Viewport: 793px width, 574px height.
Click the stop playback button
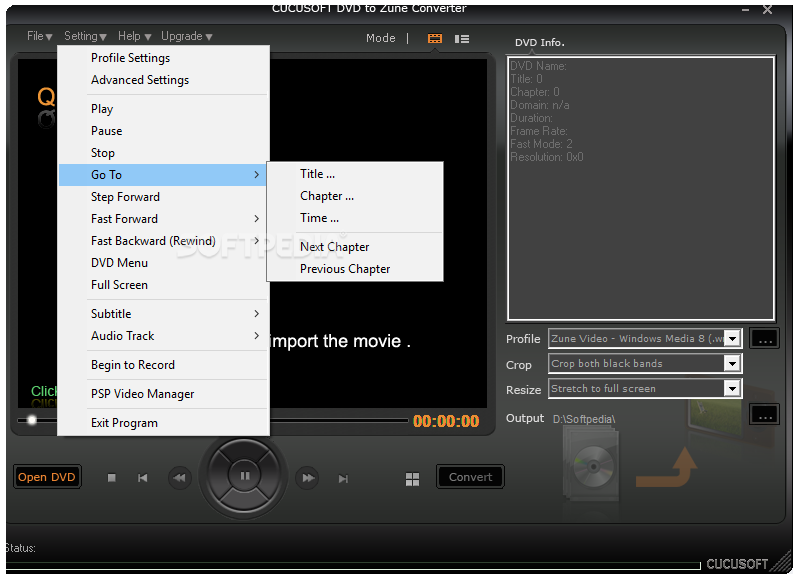(x=112, y=477)
